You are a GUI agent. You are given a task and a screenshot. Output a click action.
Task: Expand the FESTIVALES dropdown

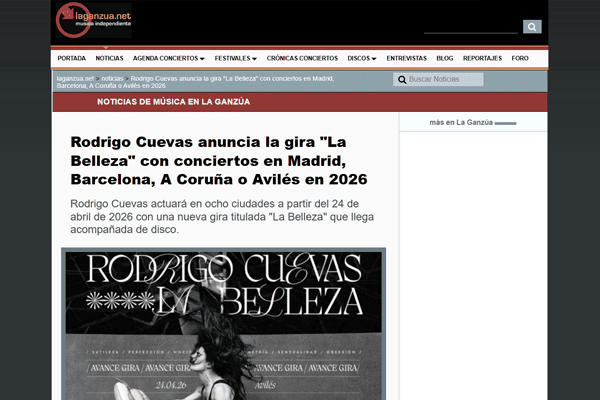click(235, 58)
